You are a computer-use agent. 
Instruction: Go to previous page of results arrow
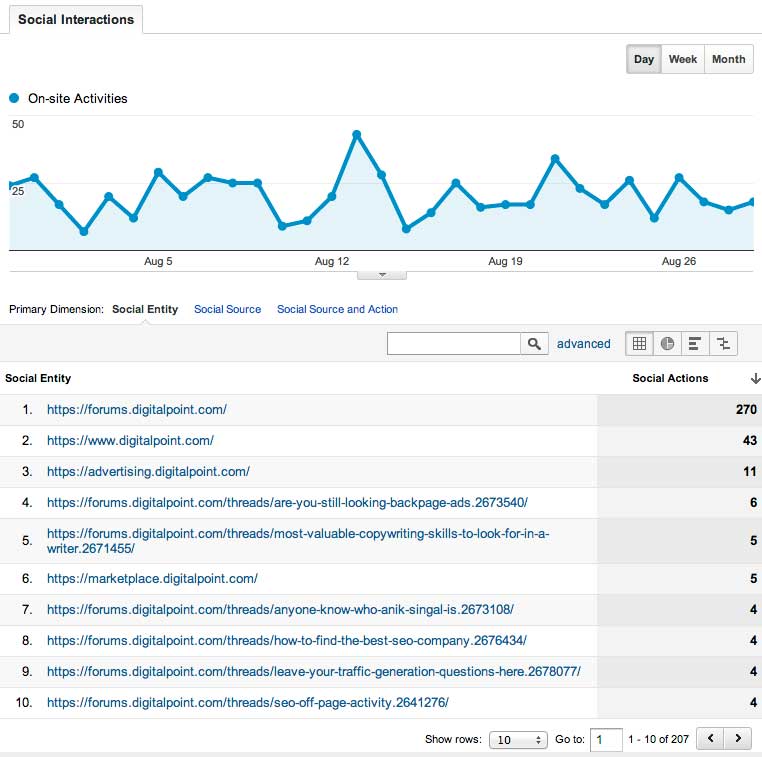click(x=710, y=739)
